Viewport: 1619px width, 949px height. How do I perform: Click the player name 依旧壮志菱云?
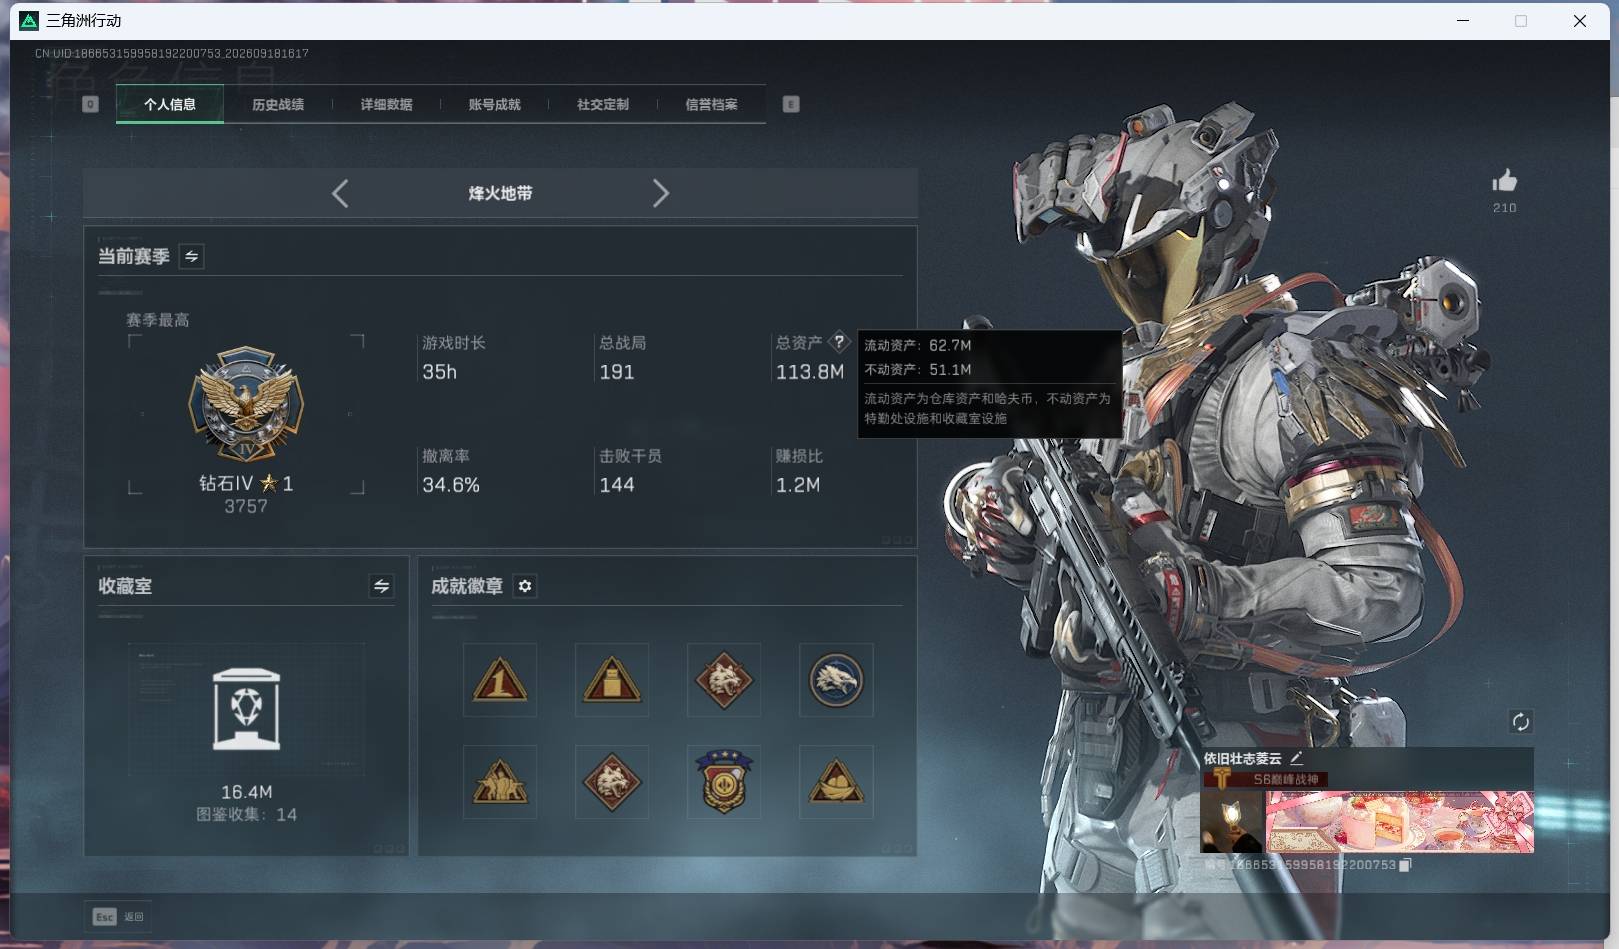click(1242, 759)
